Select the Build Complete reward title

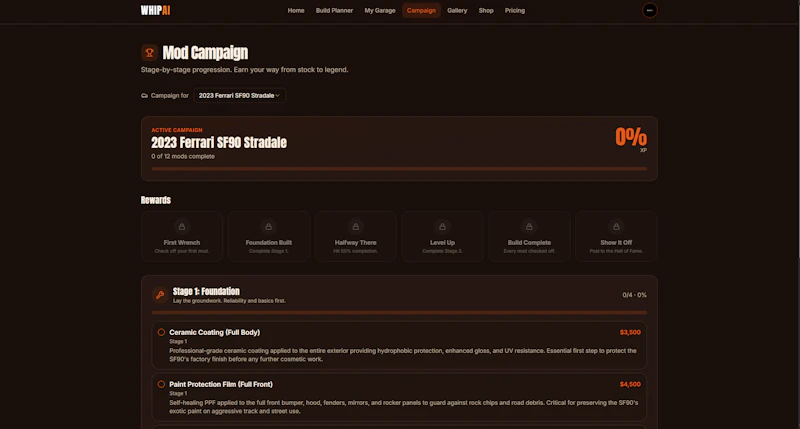click(x=529, y=243)
